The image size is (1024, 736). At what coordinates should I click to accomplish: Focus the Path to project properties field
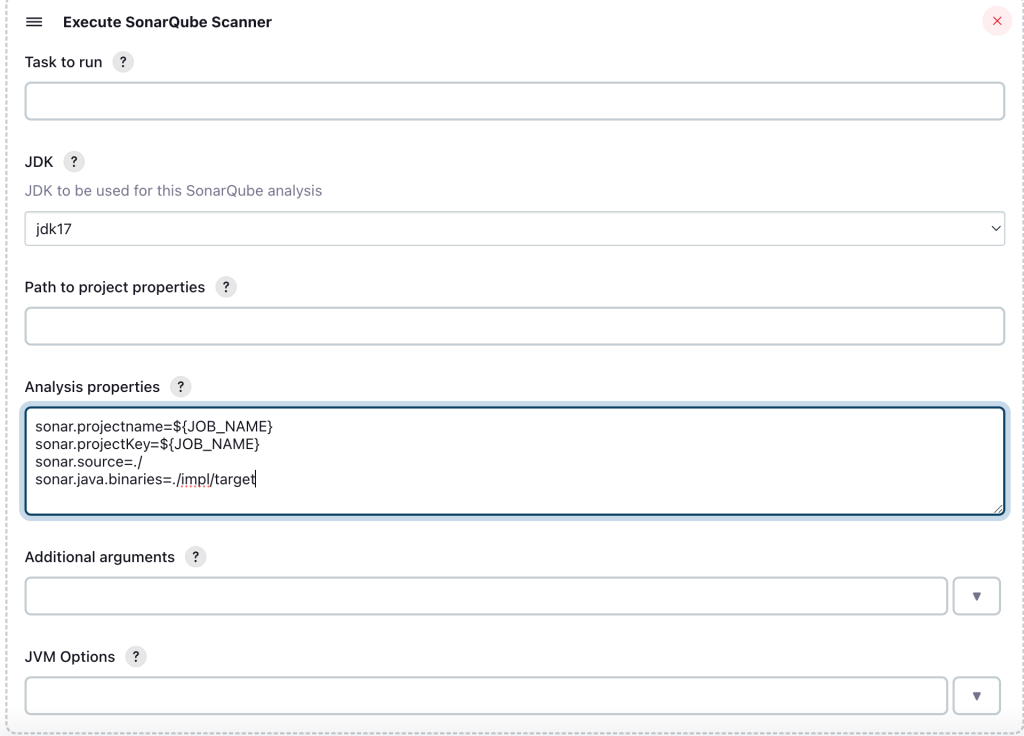(514, 327)
